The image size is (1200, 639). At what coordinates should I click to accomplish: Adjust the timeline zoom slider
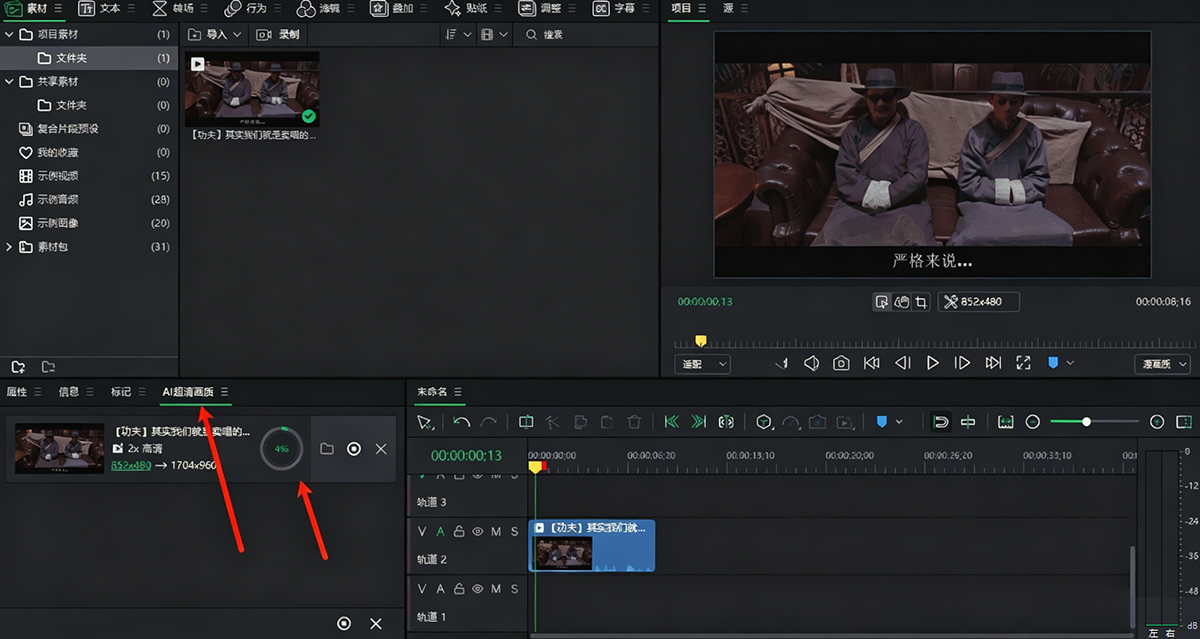[x=1086, y=422]
